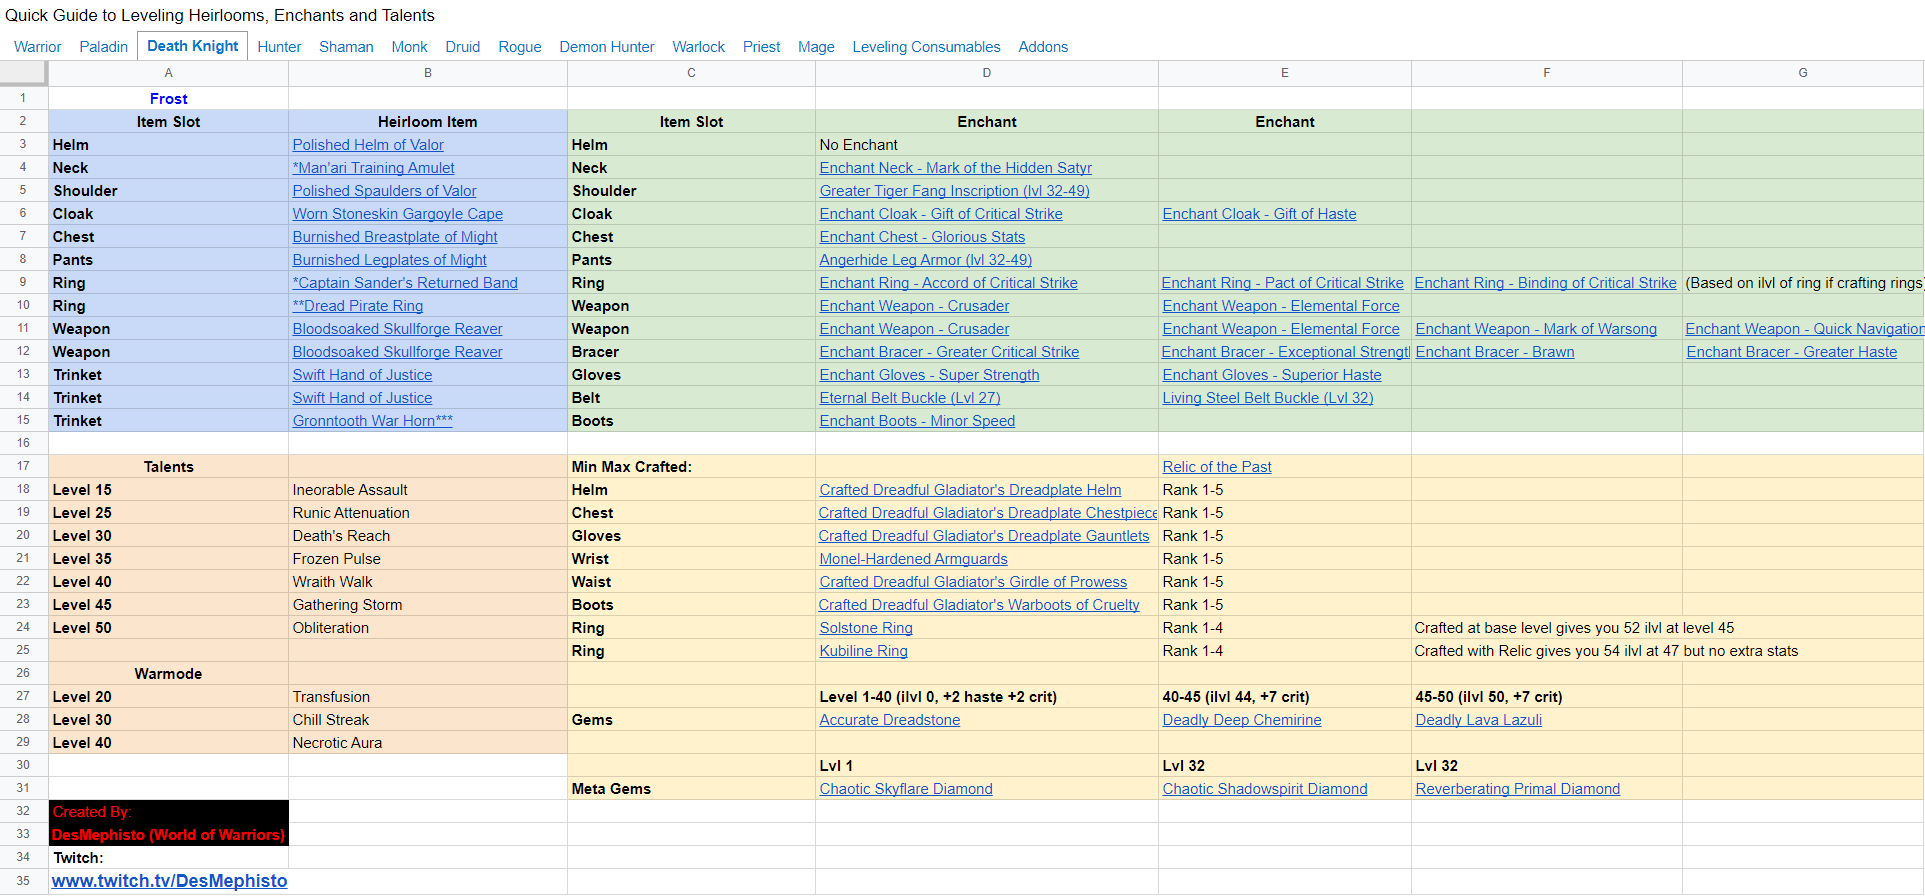
Task: Open the Accurate Dreadstone gem link
Action: pos(889,720)
